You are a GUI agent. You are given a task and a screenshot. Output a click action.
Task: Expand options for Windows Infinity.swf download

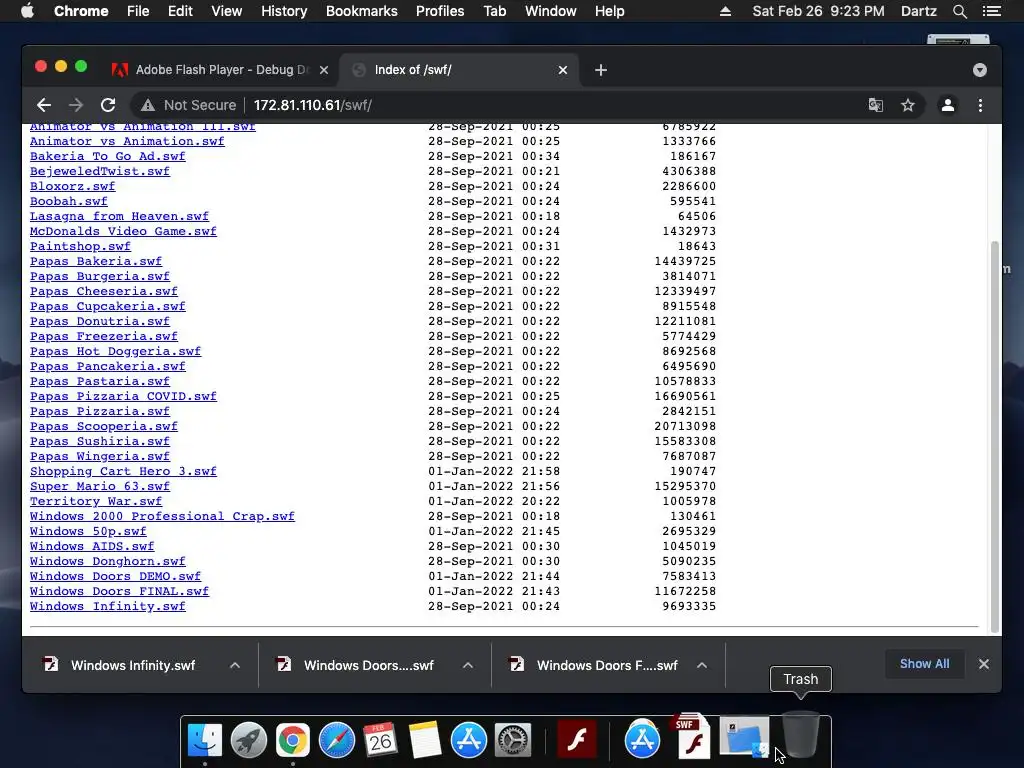(x=235, y=665)
